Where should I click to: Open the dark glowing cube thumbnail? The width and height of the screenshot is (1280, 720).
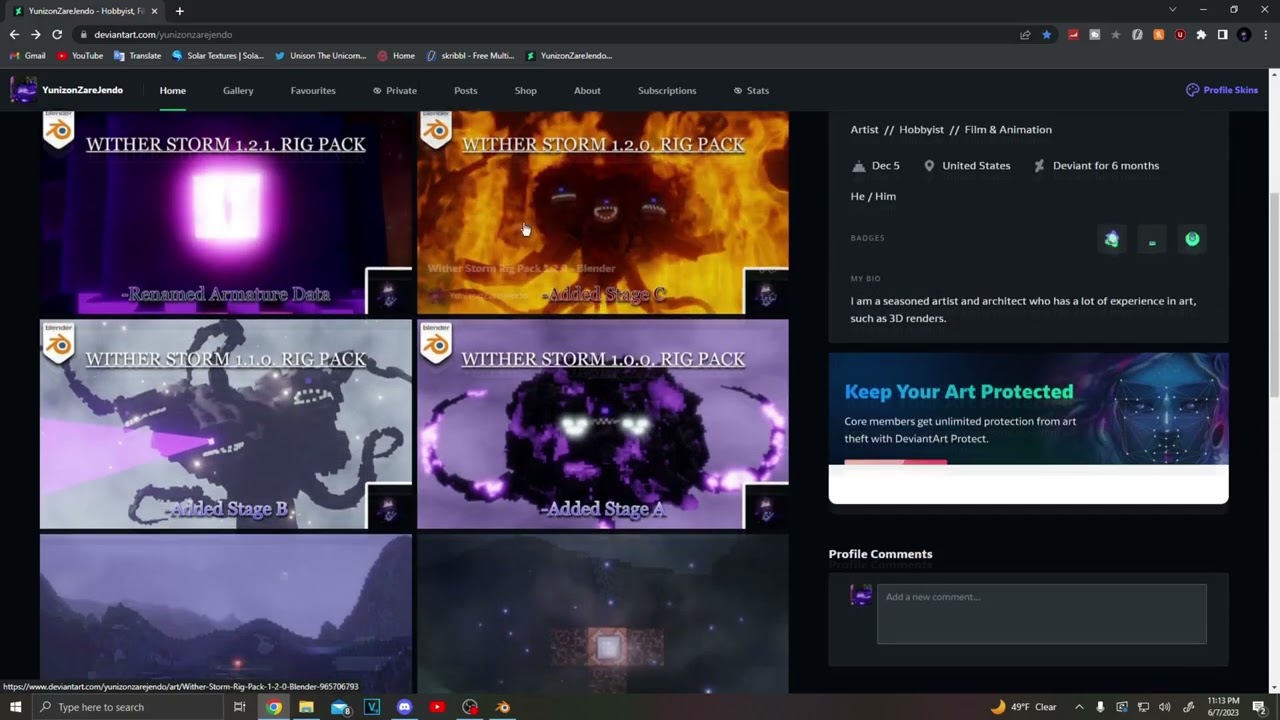pos(603,613)
